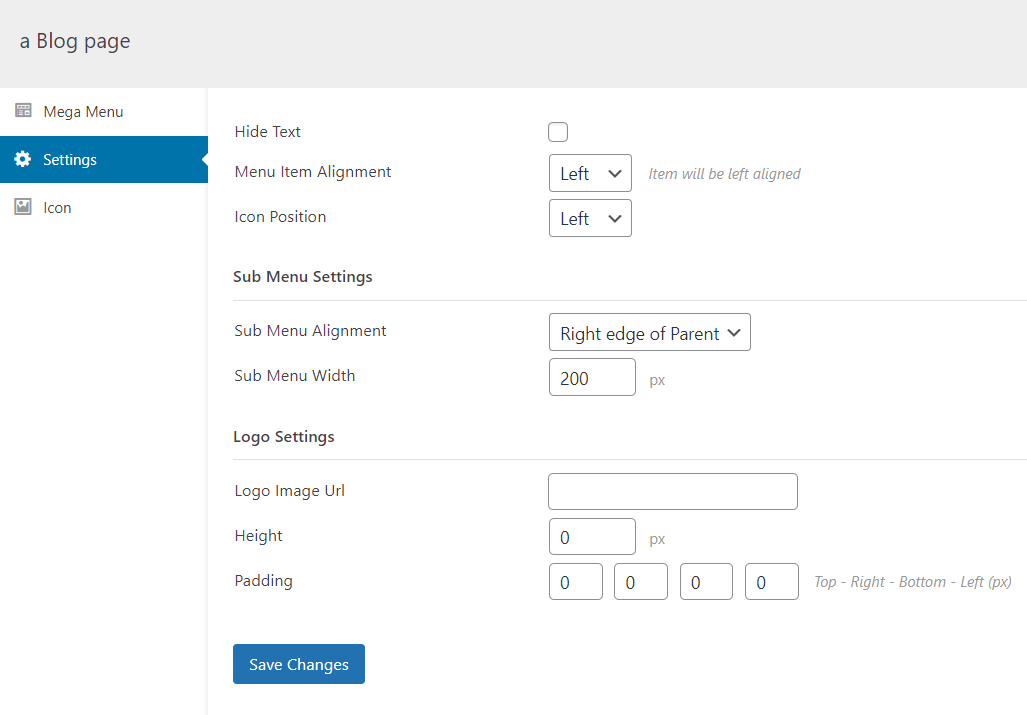Image resolution: width=1027 pixels, height=715 pixels.
Task: Click the 'Icon Position' label
Action: coord(280,217)
